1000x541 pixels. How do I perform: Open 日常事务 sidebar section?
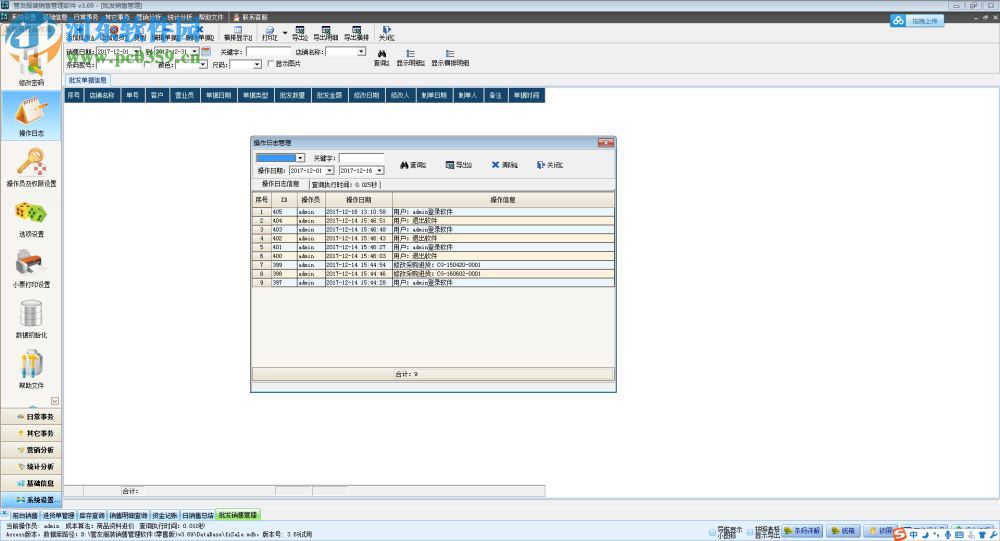[31, 417]
